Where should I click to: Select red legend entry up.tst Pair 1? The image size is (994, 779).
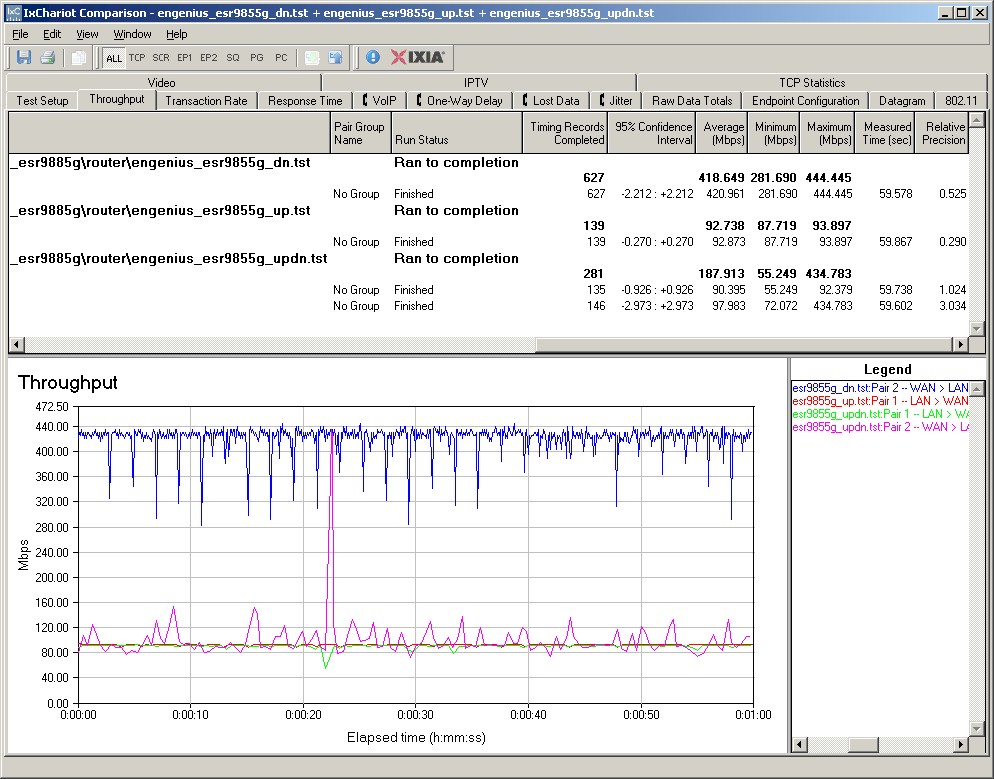881,401
